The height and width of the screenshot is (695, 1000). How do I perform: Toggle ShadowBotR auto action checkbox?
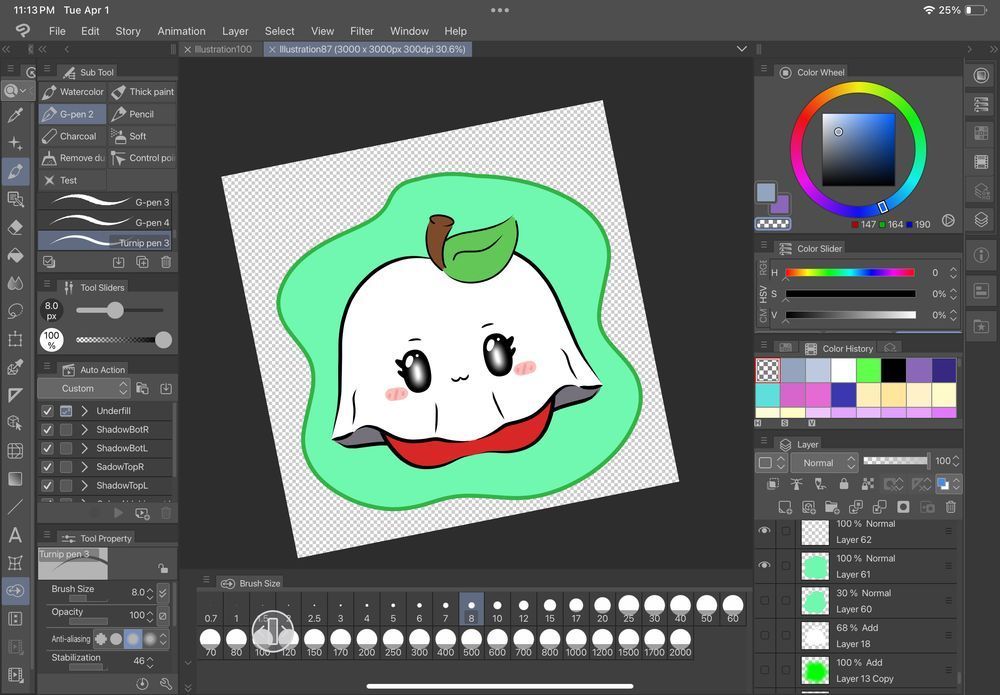tap(47, 430)
